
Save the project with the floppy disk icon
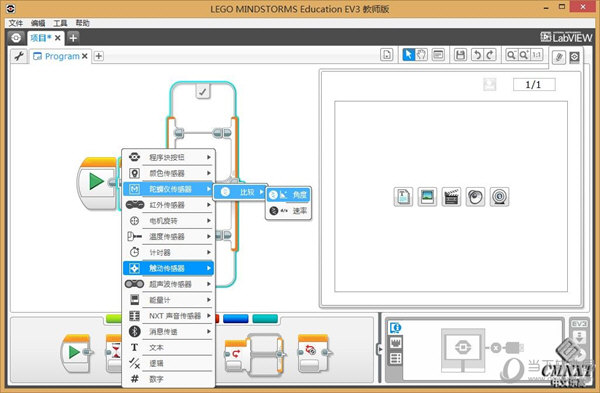[x=460, y=55]
